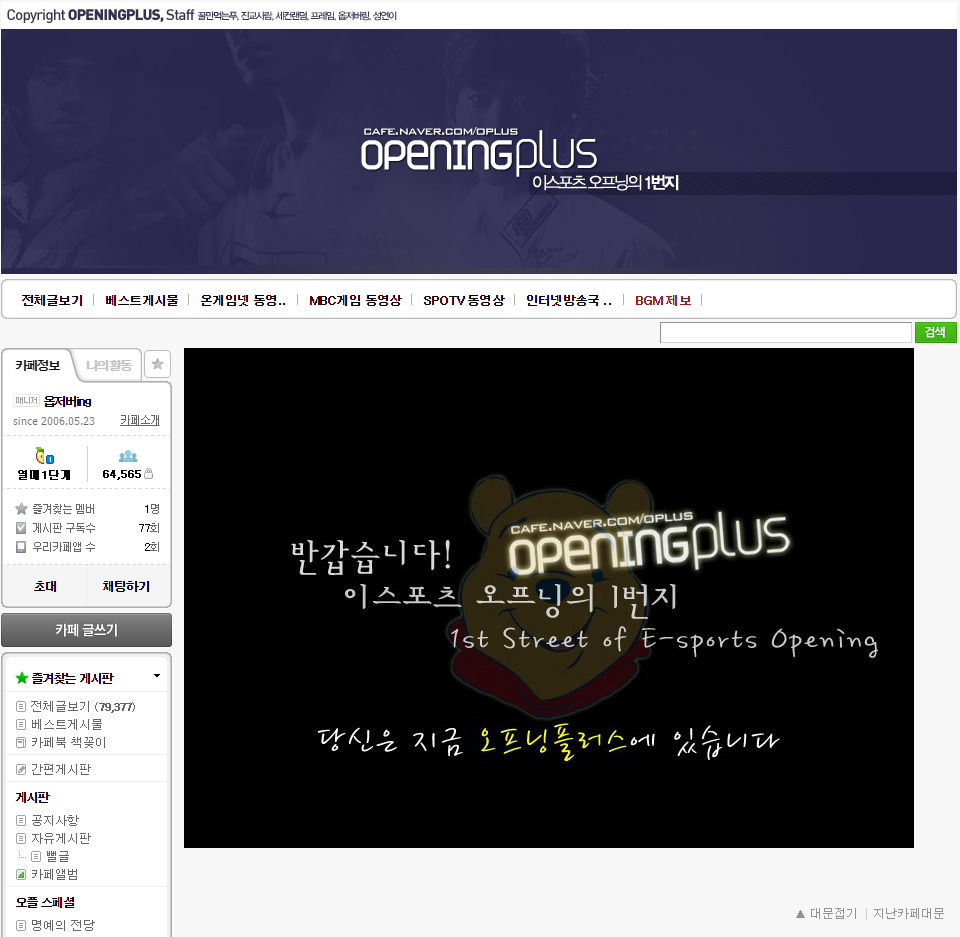Click the Pooh welcome gate image
This screenshot has width=960, height=937.
click(x=549, y=598)
